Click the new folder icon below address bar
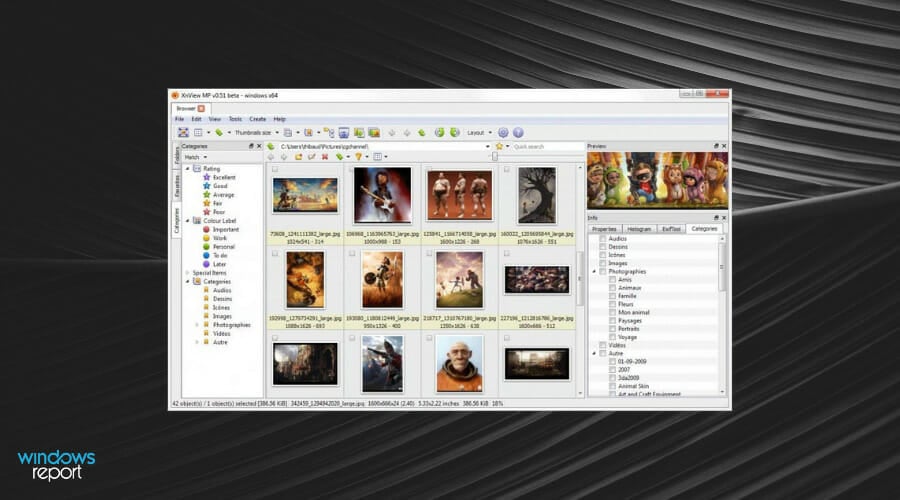 (x=298, y=157)
